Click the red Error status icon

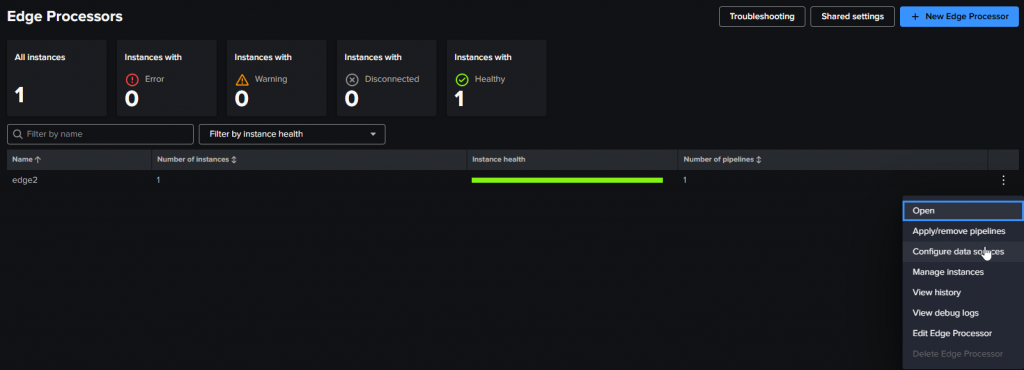132,80
